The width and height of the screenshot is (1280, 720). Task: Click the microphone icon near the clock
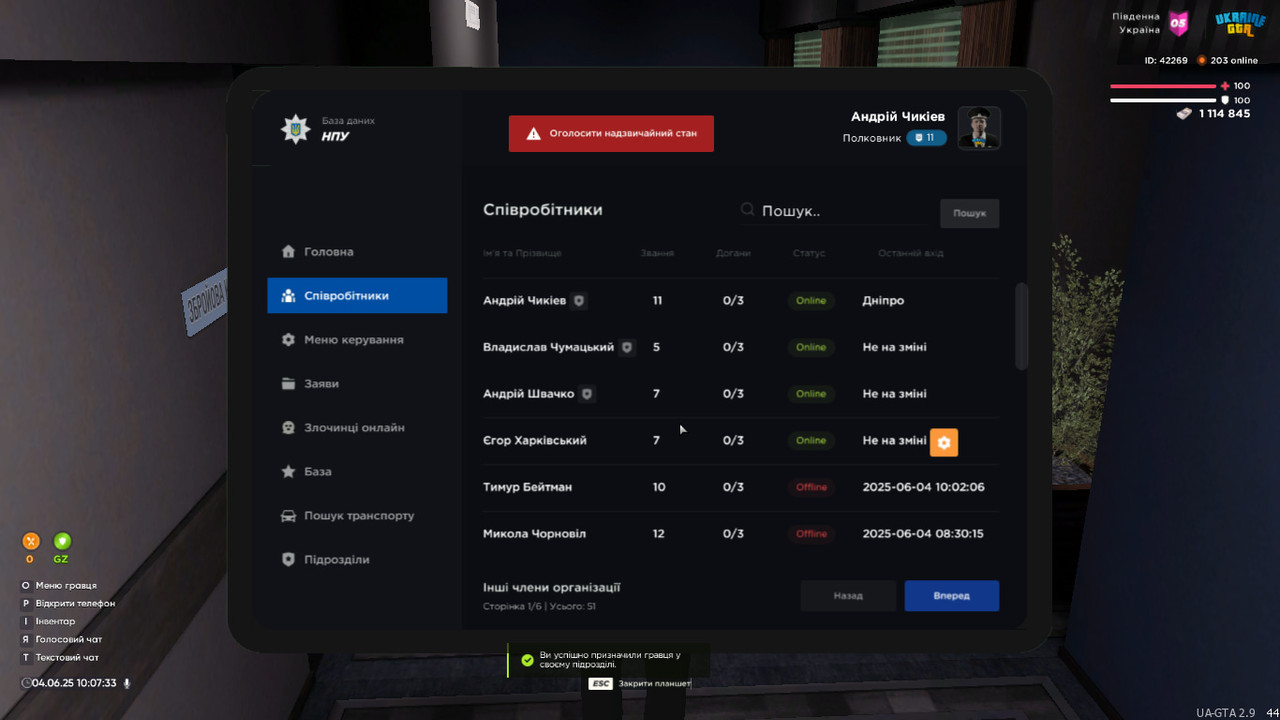point(127,683)
